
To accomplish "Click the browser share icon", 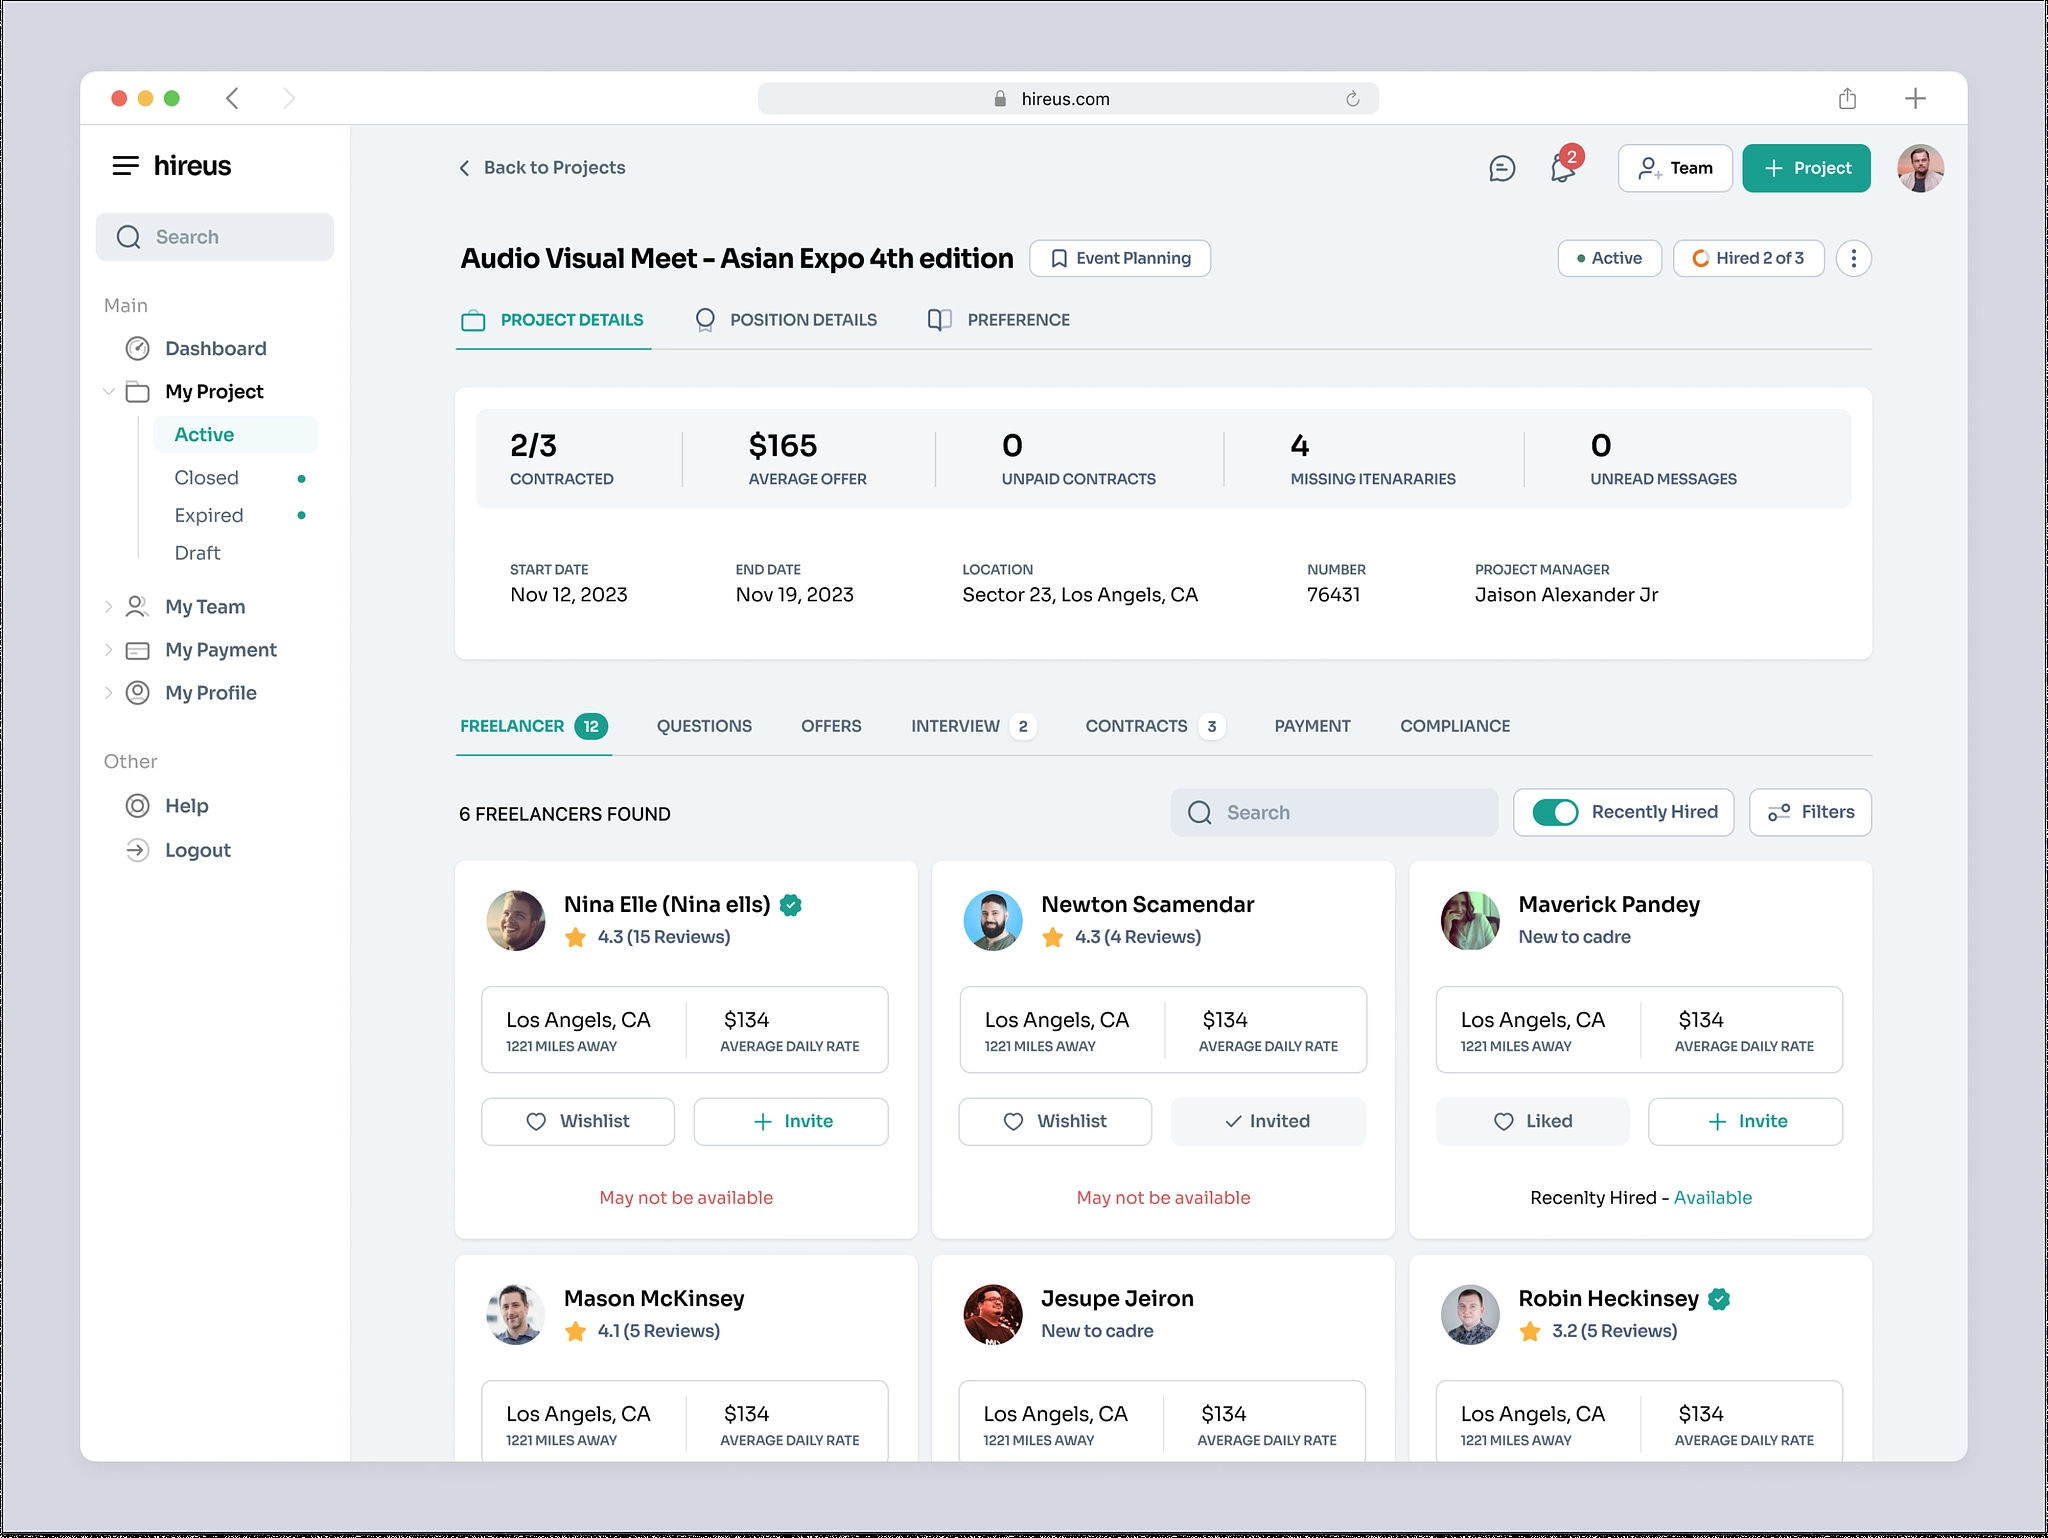I will click(1847, 98).
